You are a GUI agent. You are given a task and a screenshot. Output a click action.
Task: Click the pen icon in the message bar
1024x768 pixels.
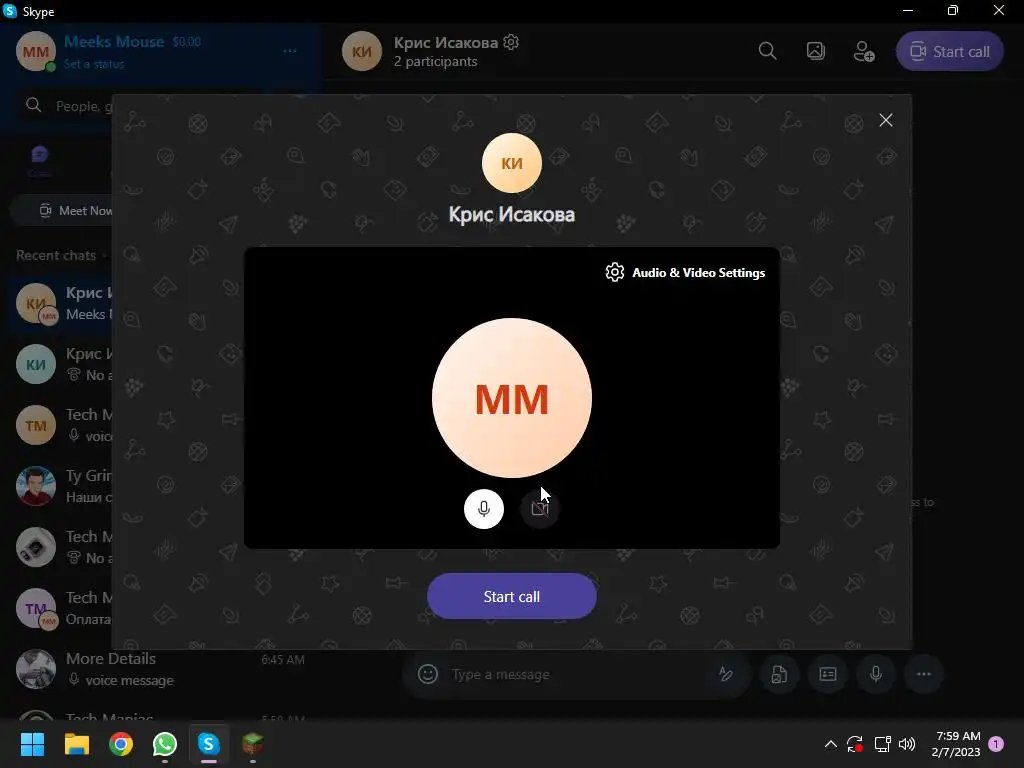click(726, 674)
